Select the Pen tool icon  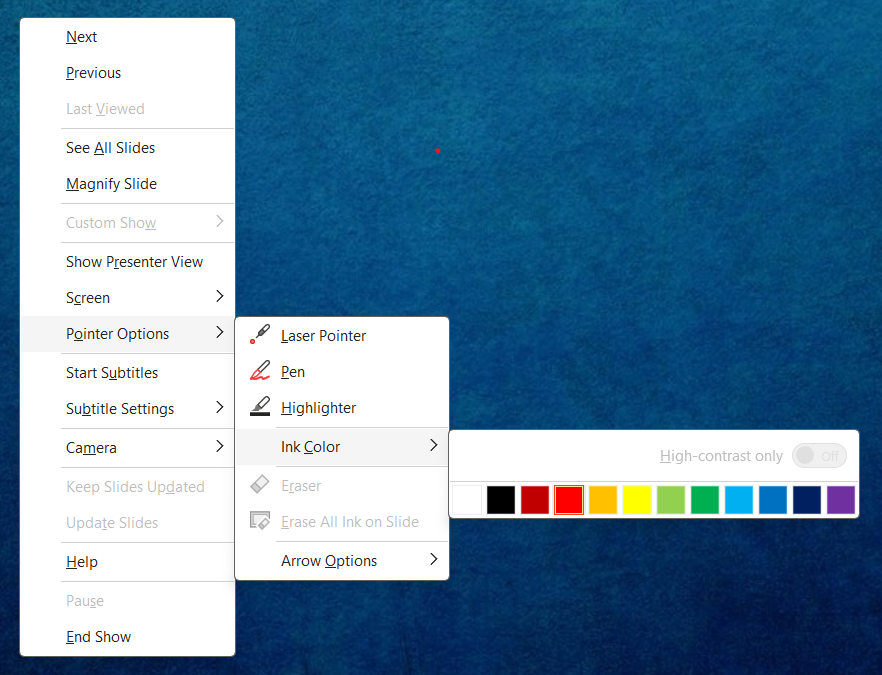click(x=259, y=371)
